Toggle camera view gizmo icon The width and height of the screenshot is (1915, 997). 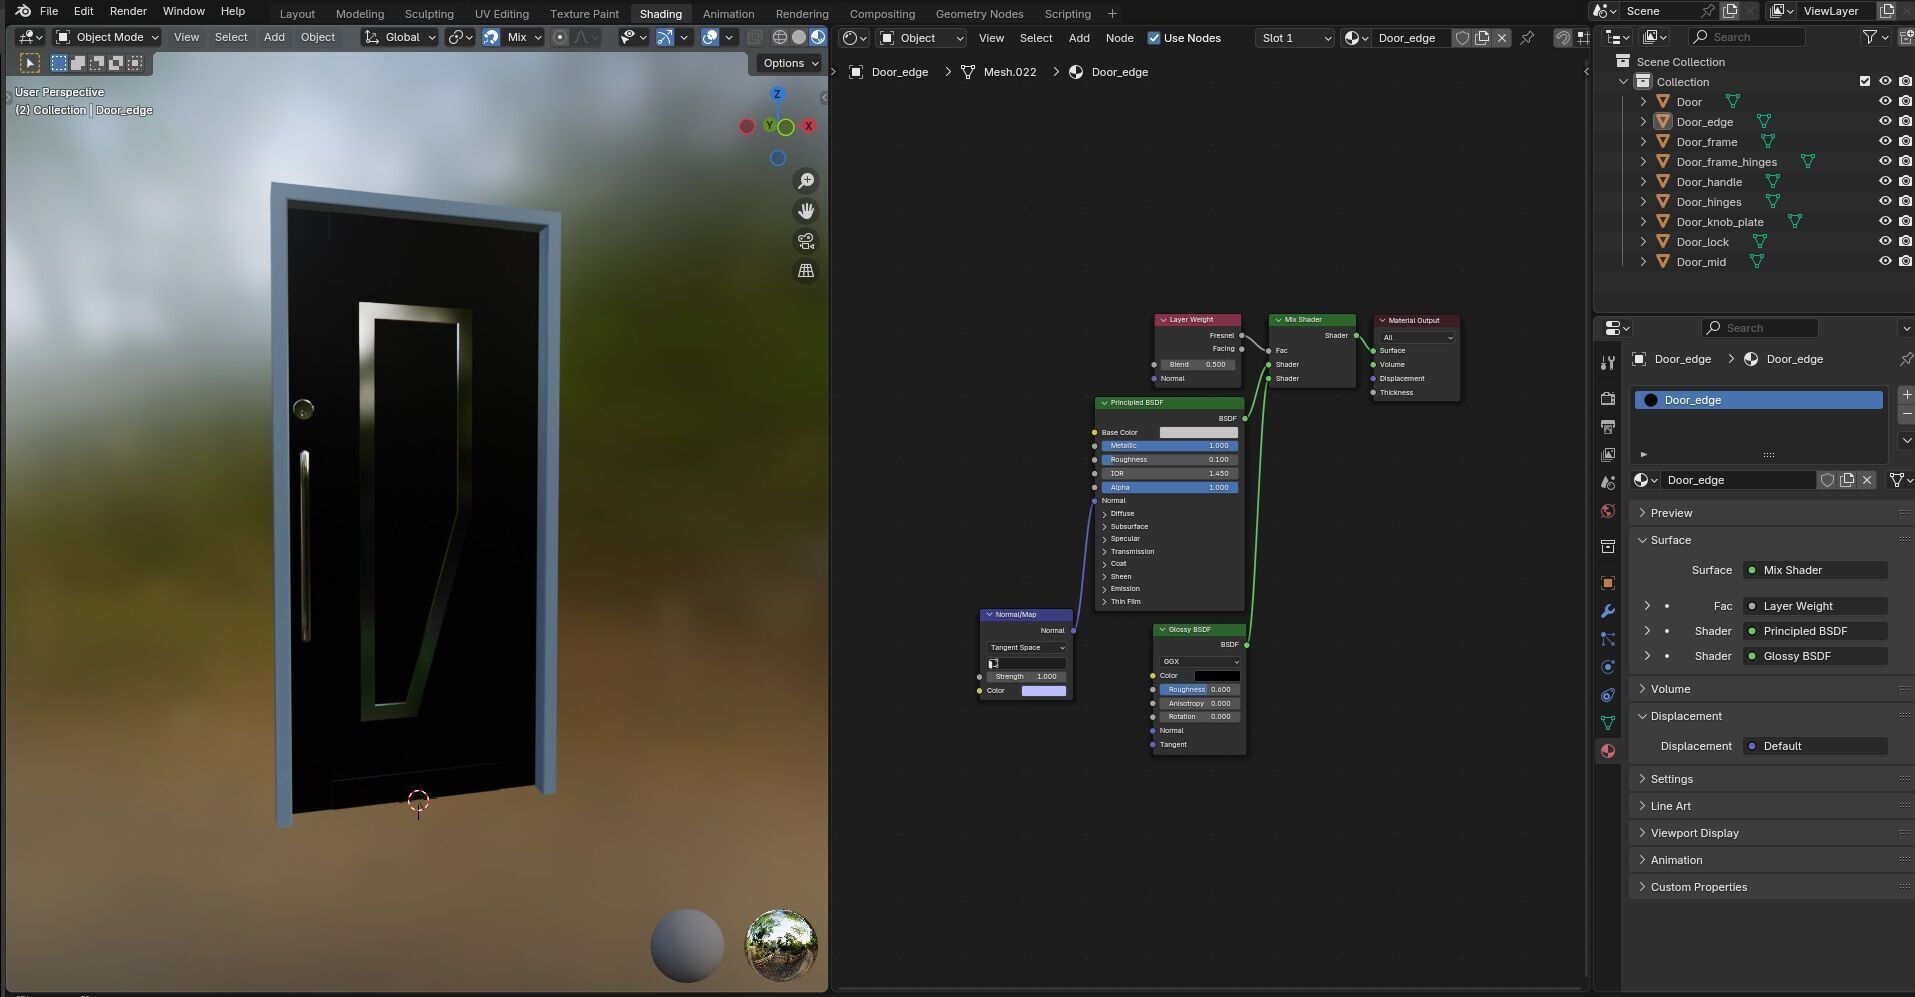pos(805,241)
